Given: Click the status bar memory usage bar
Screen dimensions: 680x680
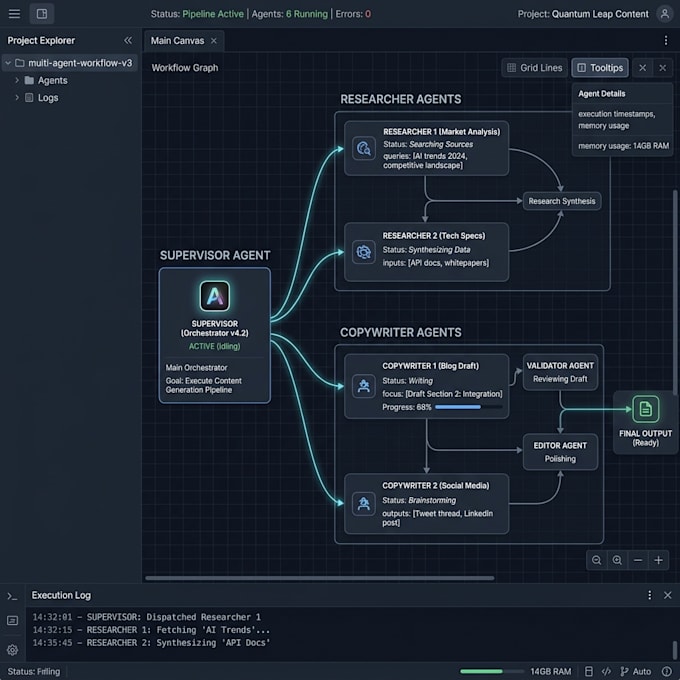Looking at the screenshot, I should [492, 671].
